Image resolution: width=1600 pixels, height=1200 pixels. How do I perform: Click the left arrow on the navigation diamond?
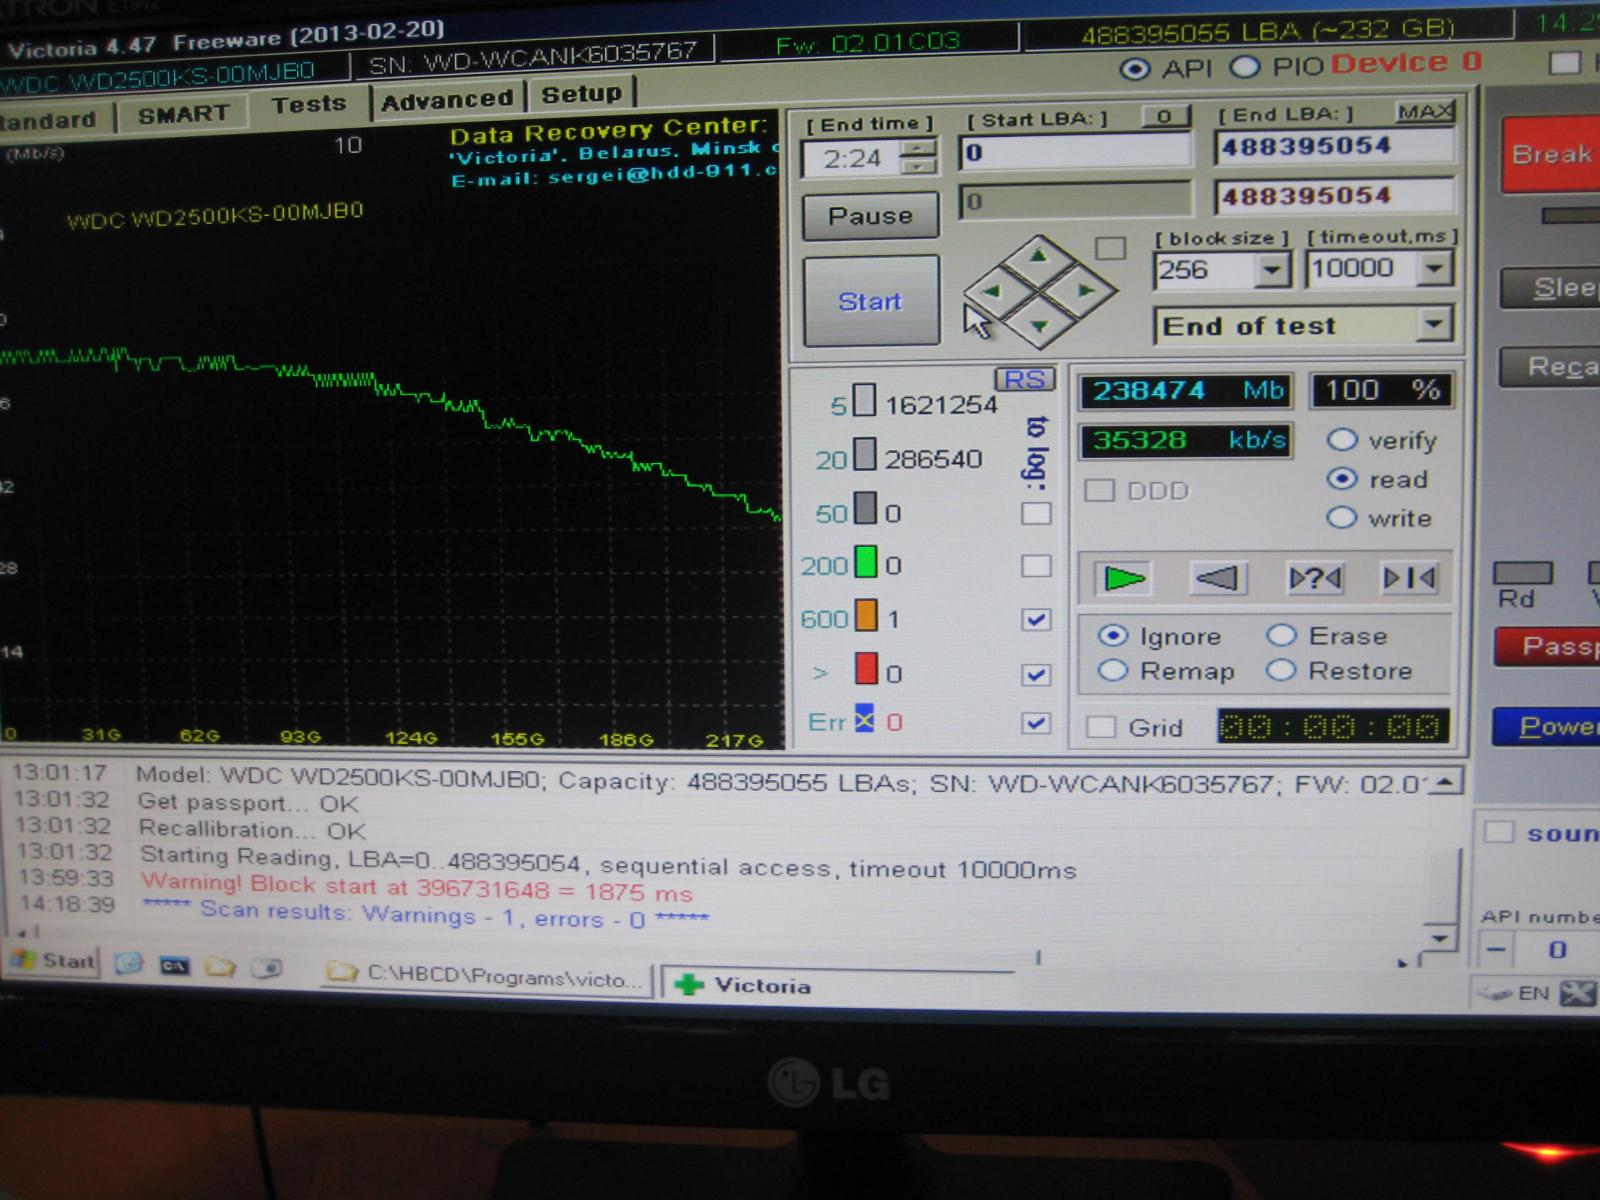[992, 292]
